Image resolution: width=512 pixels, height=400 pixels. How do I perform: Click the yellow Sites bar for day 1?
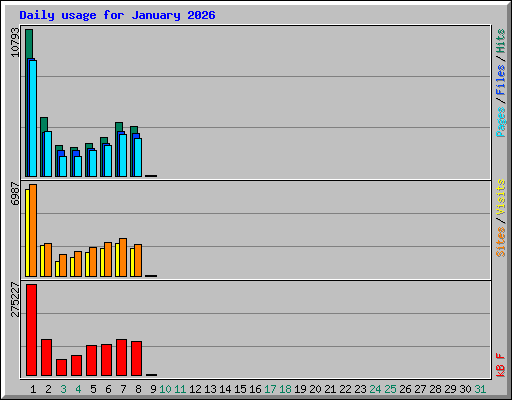click(x=27, y=233)
